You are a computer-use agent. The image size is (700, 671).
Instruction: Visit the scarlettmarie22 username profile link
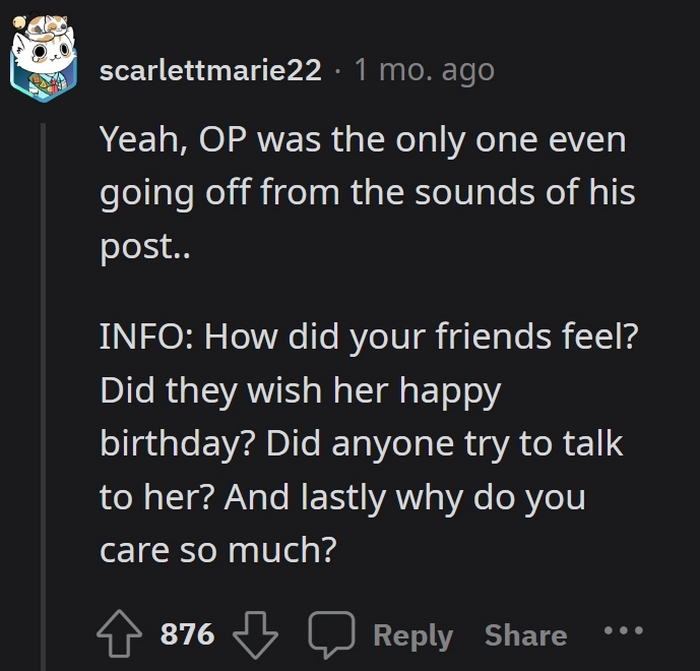click(211, 70)
